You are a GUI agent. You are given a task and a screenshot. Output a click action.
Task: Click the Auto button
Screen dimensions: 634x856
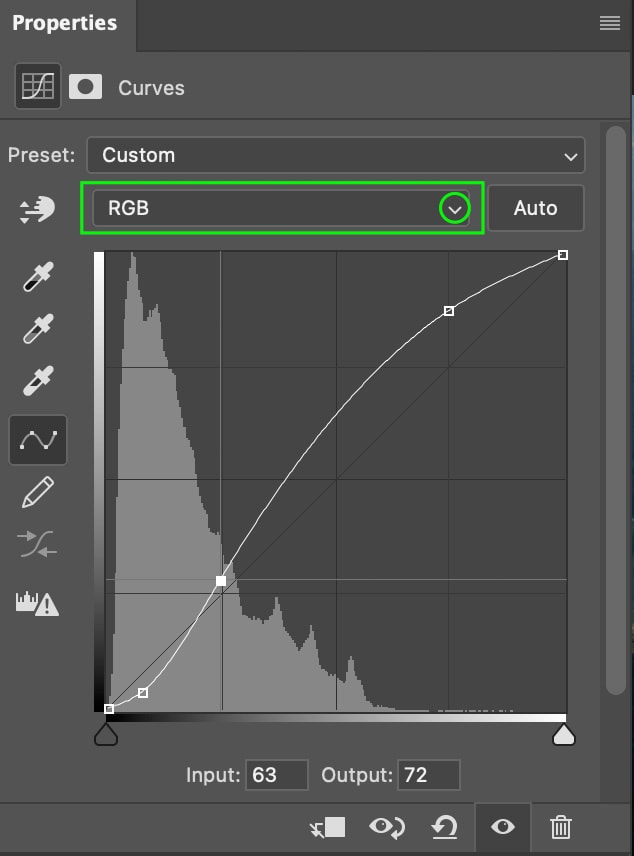[535, 208]
